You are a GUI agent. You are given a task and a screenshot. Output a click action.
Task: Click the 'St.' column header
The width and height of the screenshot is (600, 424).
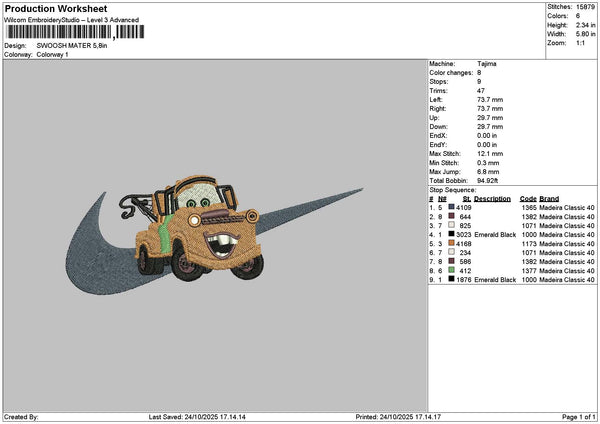pyautogui.click(x=467, y=199)
